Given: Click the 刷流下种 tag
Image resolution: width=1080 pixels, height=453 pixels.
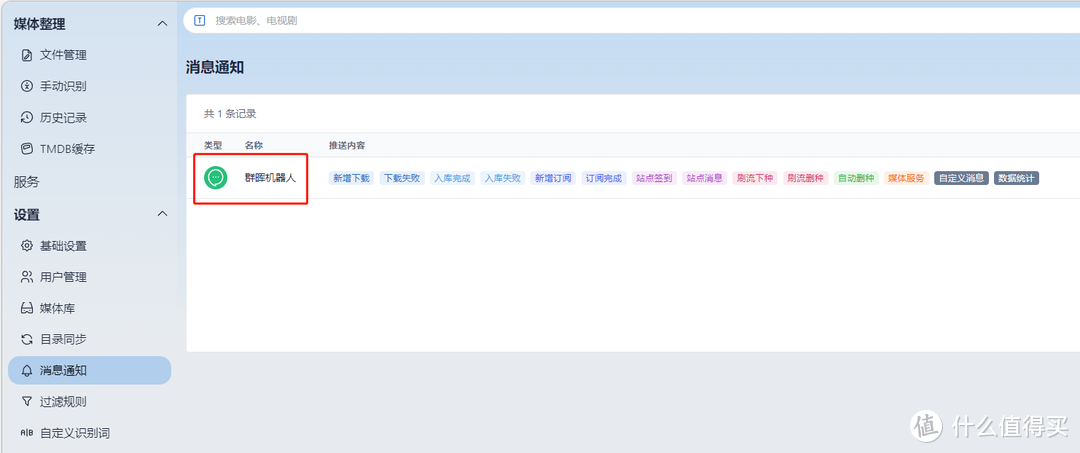Looking at the screenshot, I should tap(755, 178).
